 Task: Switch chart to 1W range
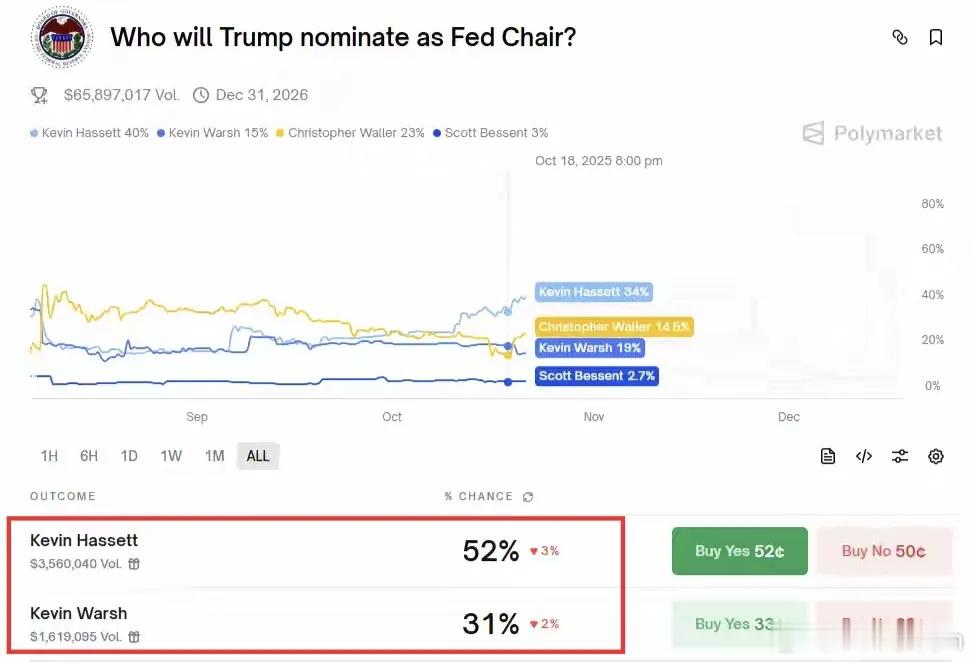(171, 456)
